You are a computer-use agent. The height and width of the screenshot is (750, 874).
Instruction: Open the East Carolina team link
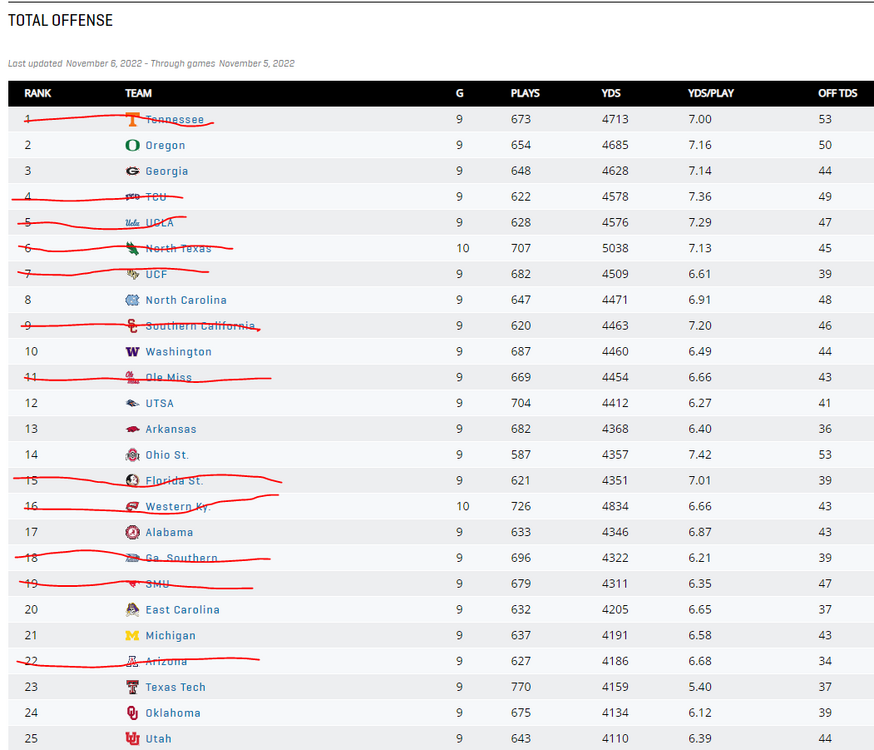tap(182, 610)
